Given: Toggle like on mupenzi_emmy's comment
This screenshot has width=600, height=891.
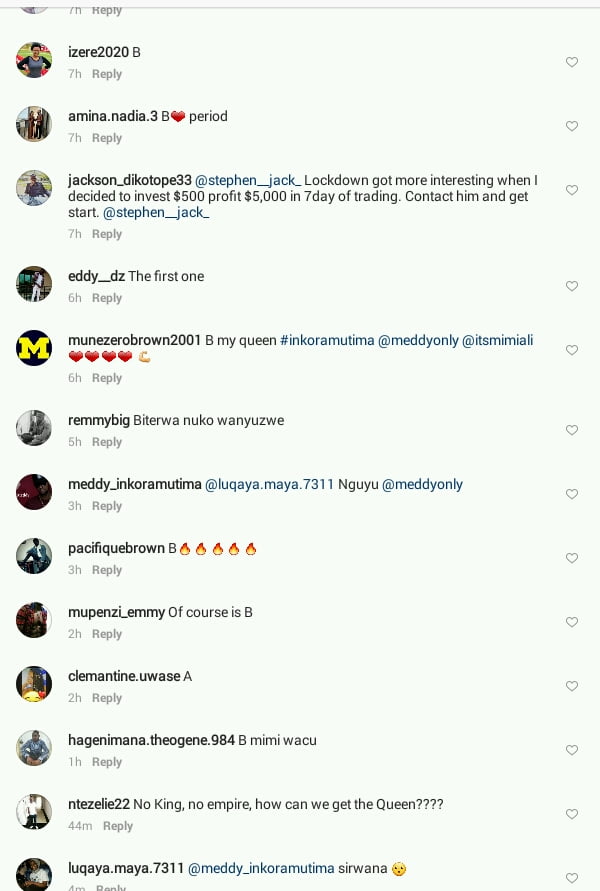Looking at the screenshot, I should (x=572, y=622).
